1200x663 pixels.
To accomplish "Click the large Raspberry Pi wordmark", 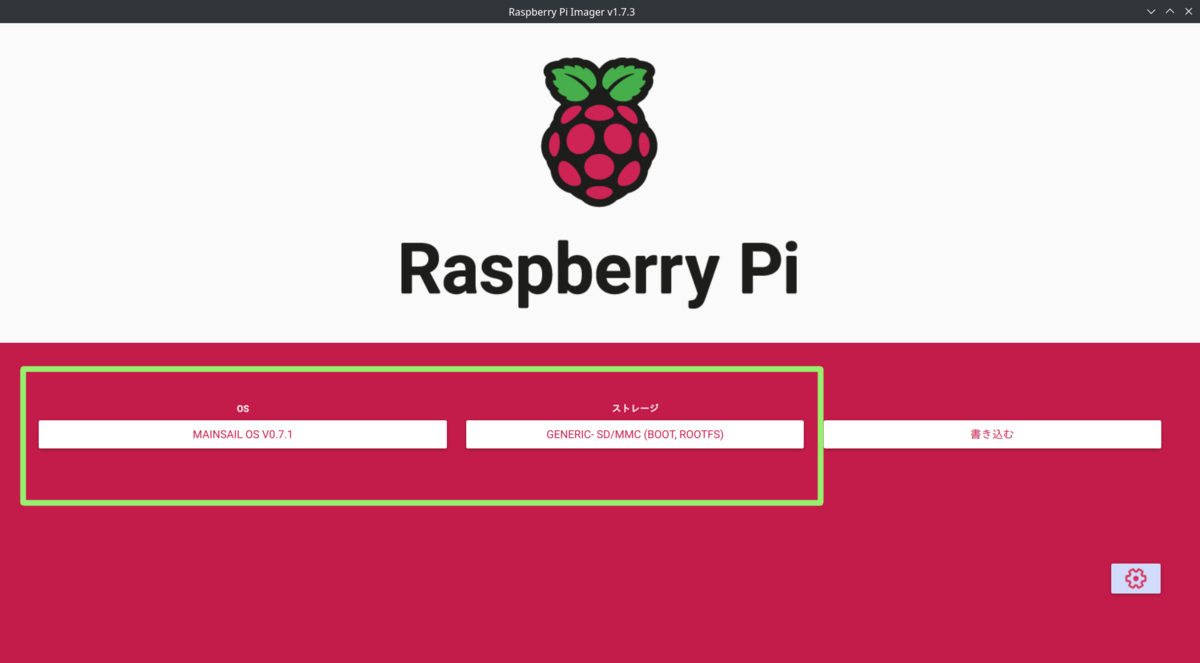I will pos(598,272).
